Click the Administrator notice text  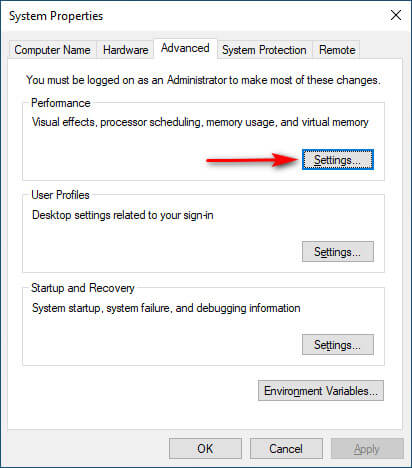pyautogui.click(x=203, y=80)
